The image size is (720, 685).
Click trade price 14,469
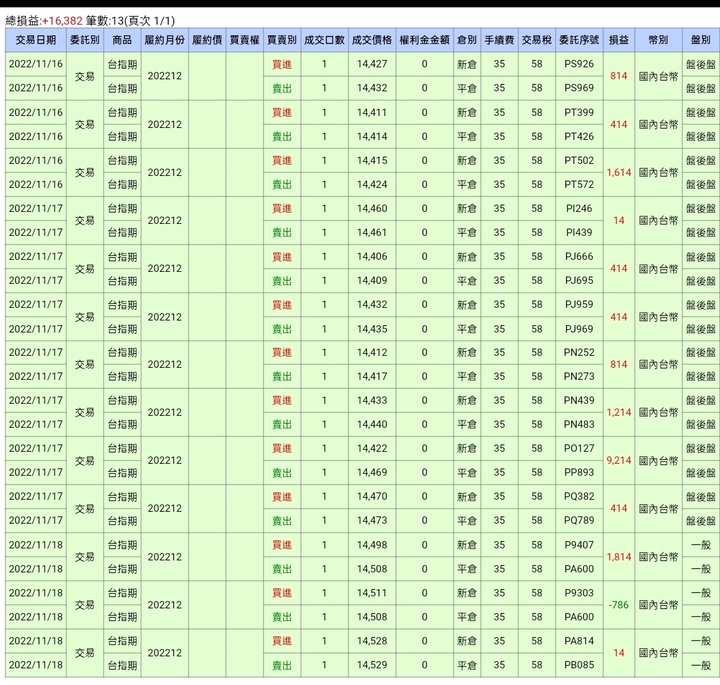(372, 472)
